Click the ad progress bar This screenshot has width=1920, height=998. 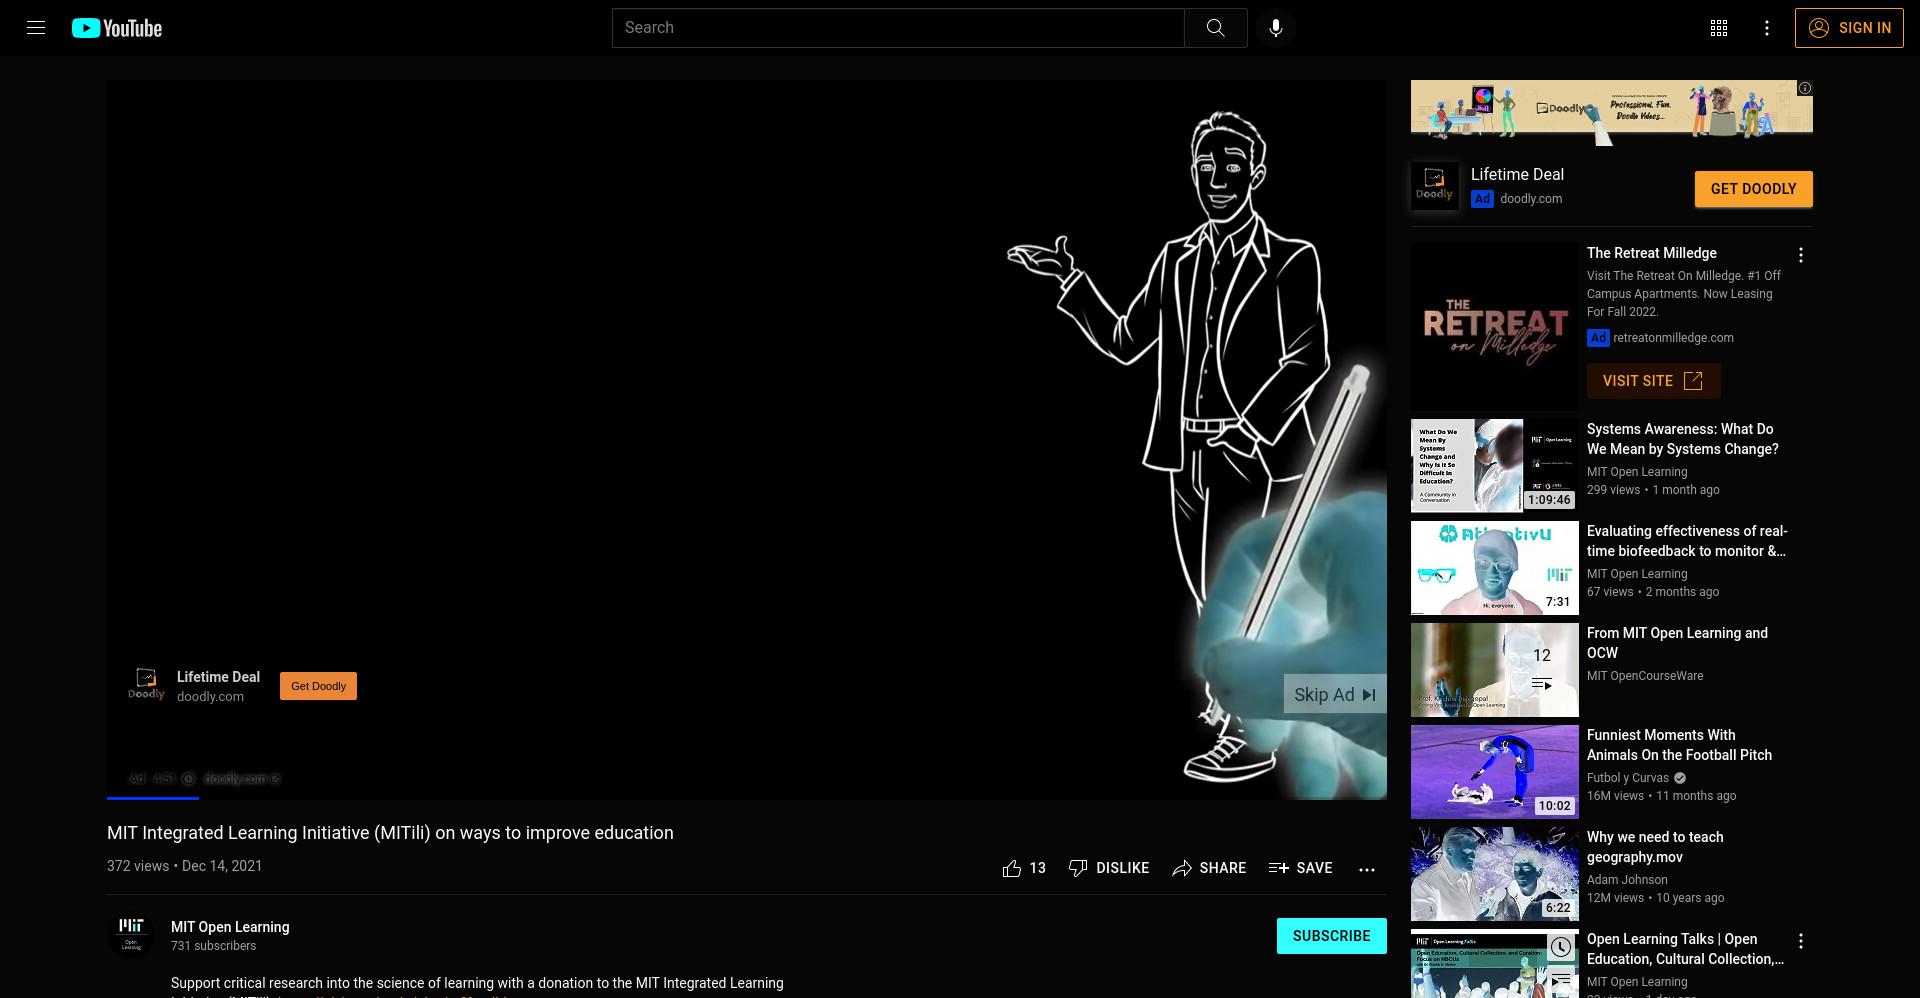pyautogui.click(x=747, y=797)
